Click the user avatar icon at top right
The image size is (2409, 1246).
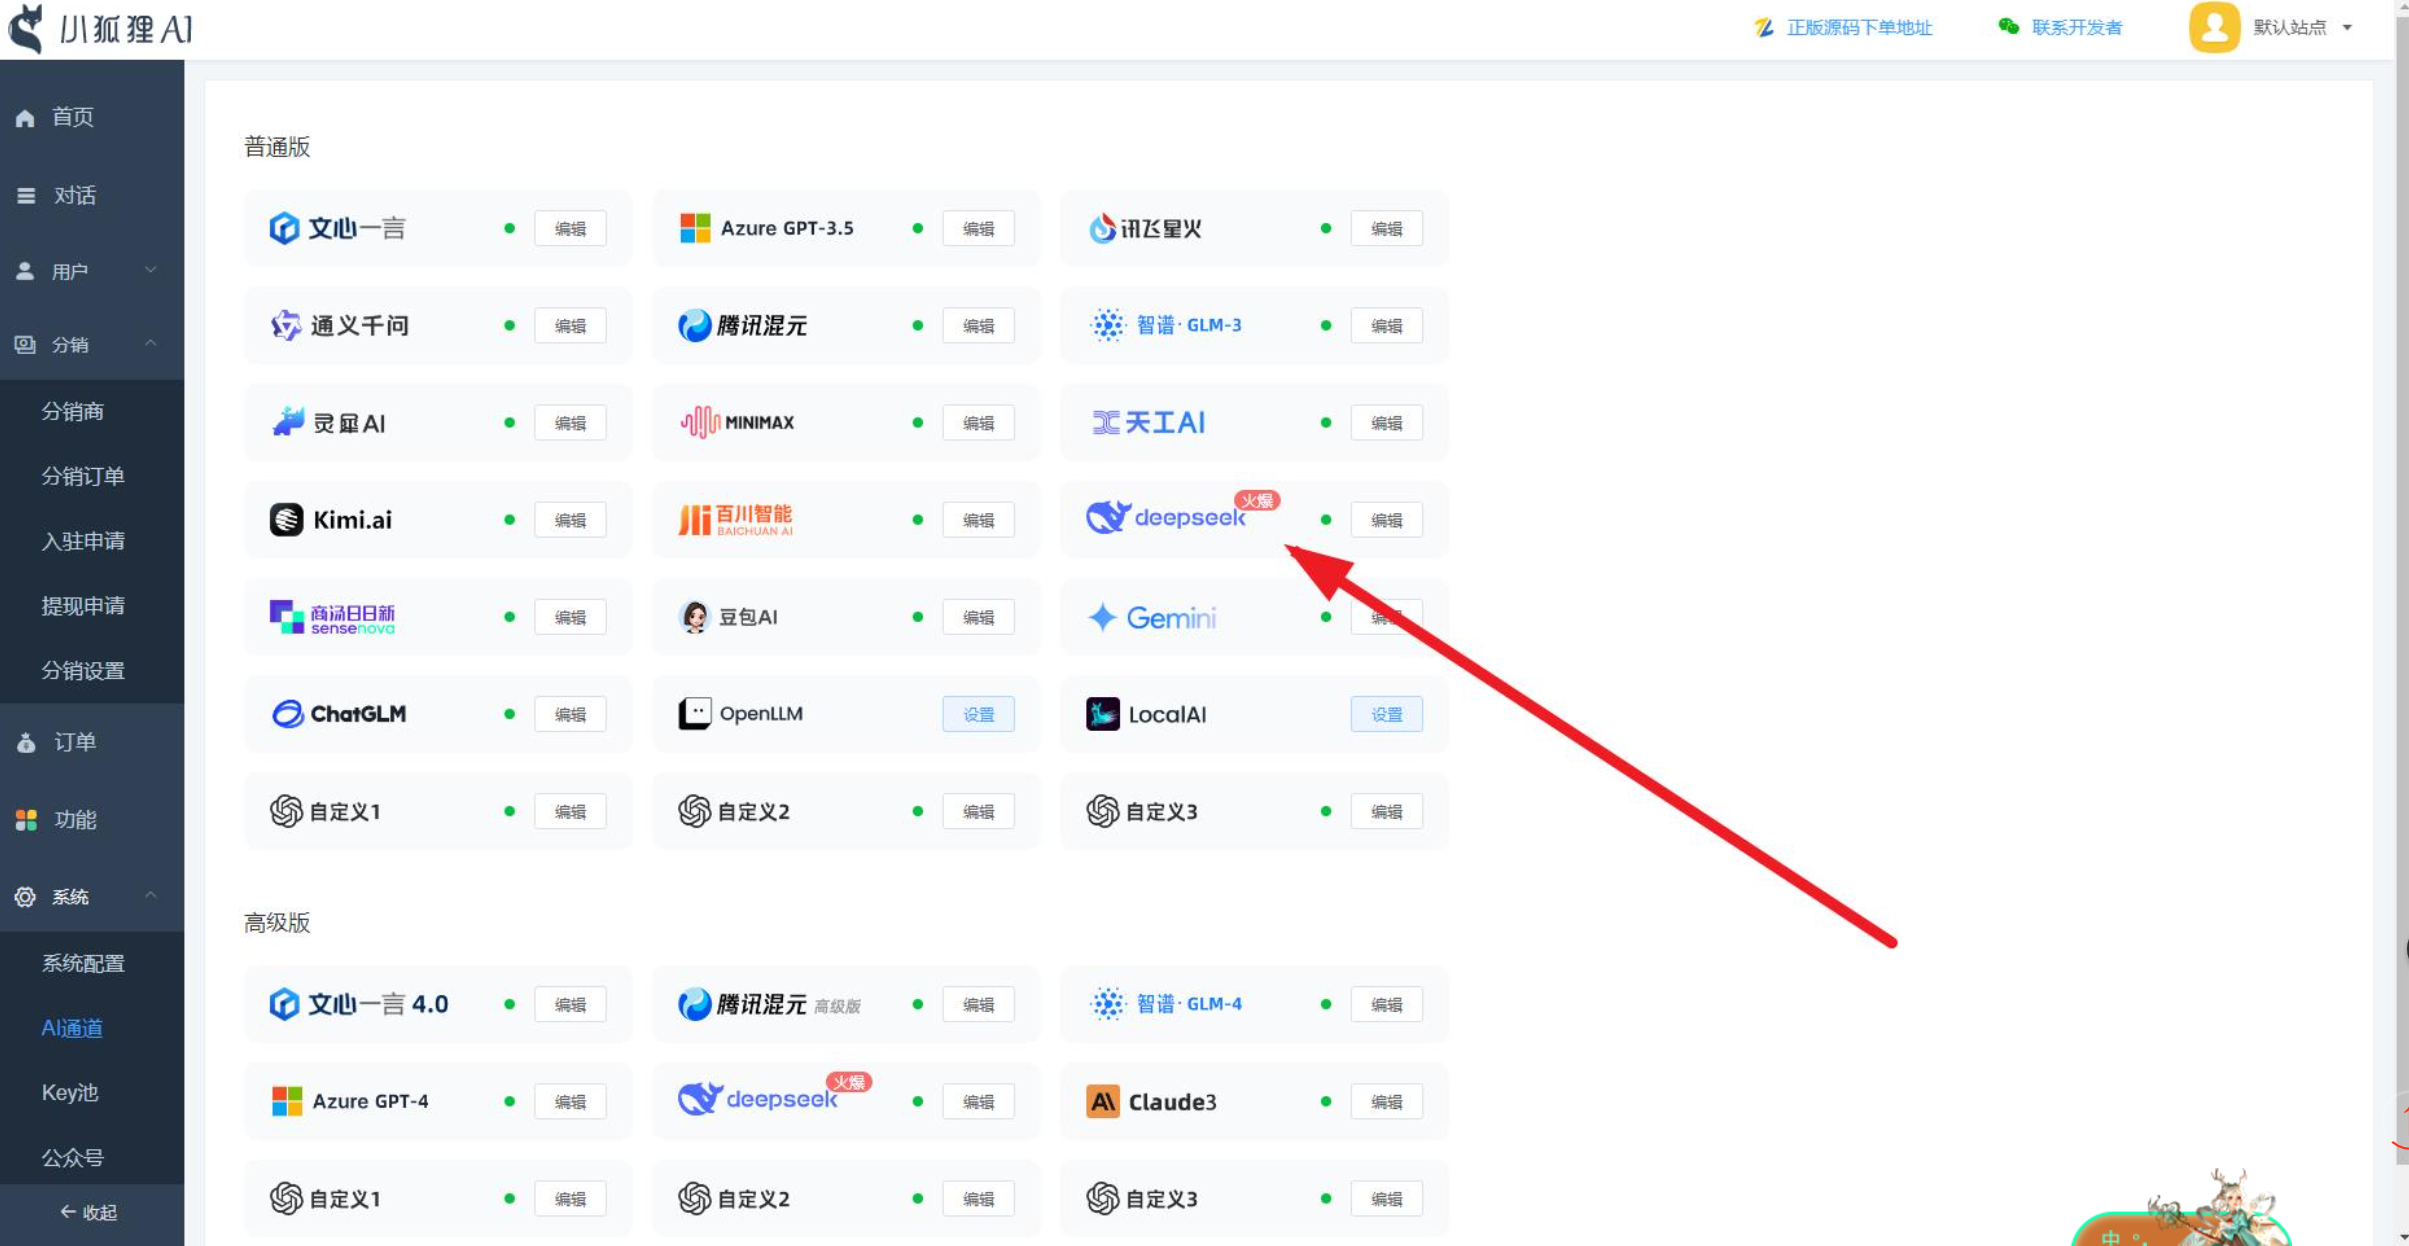[2213, 27]
